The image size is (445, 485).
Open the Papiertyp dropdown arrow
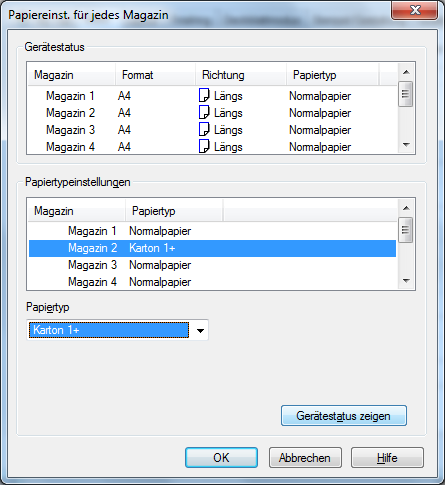click(200, 330)
